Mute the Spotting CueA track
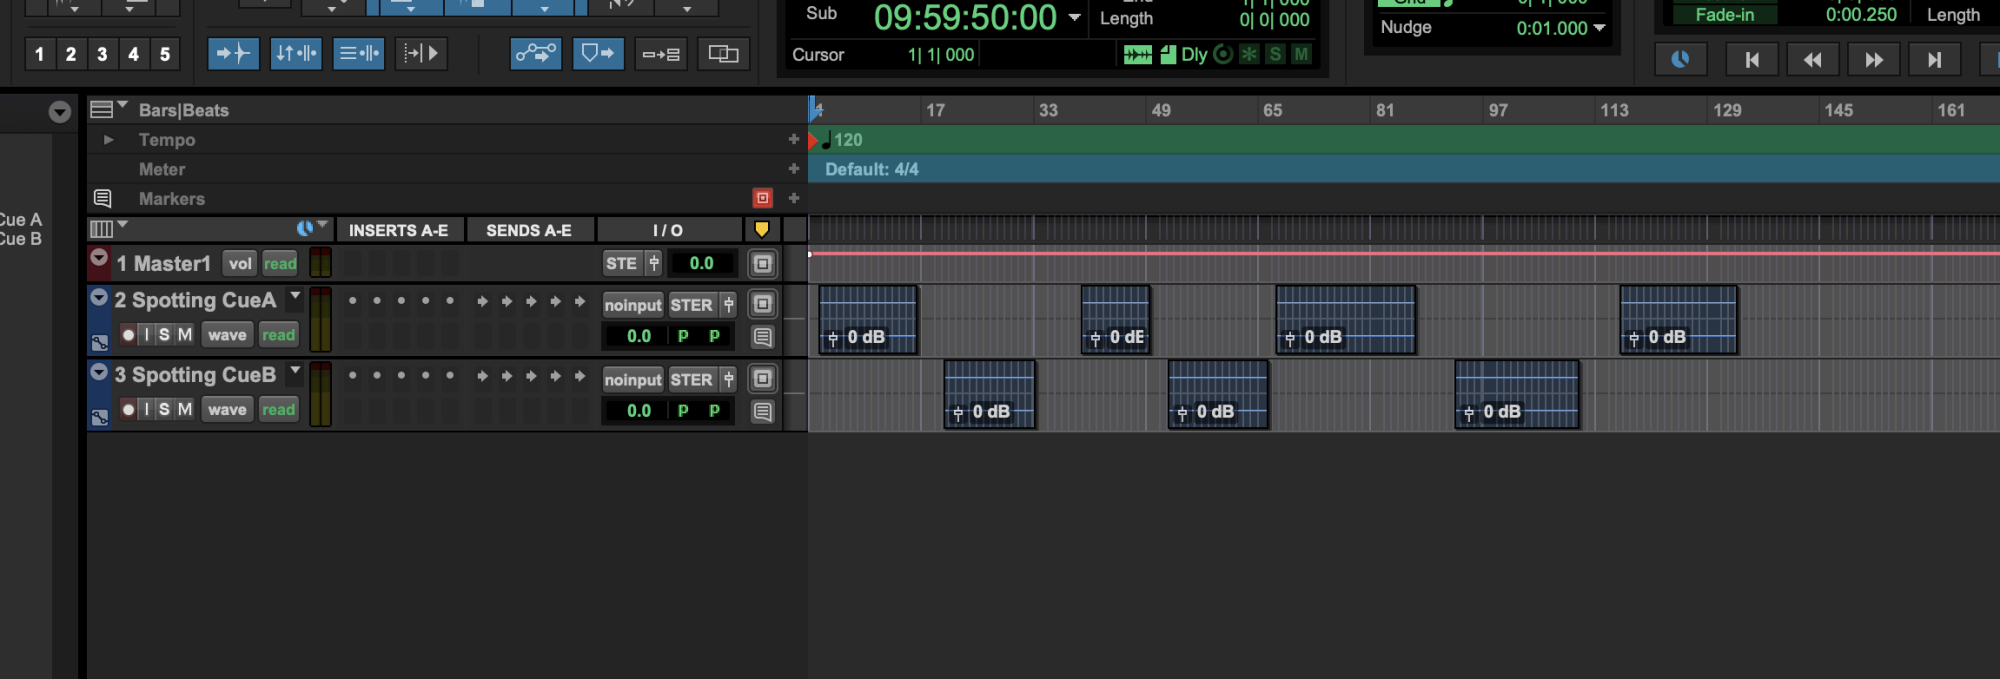The width and height of the screenshot is (2000, 679). [185, 335]
